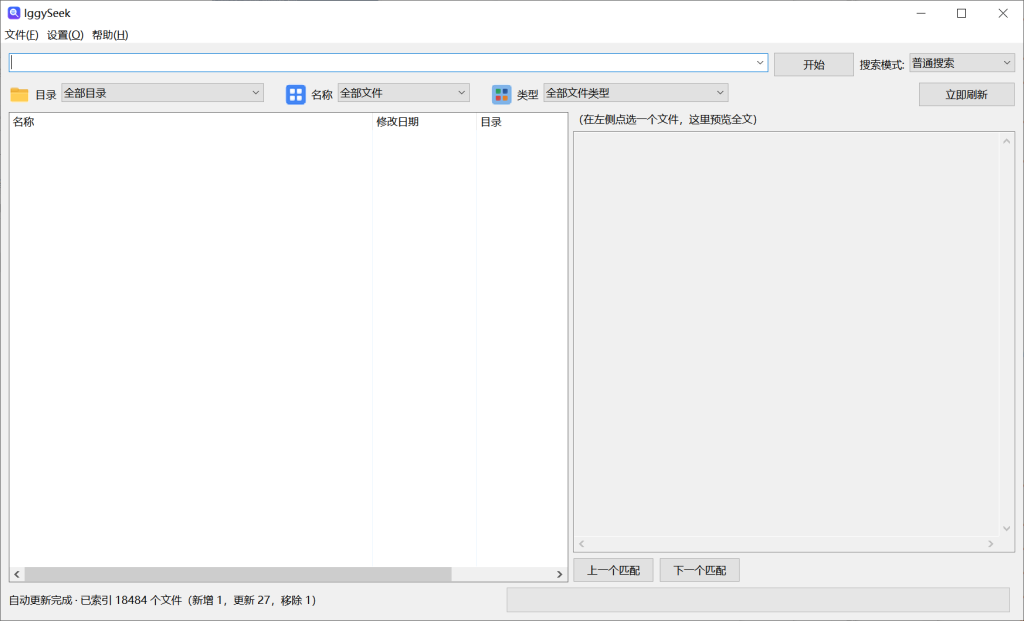1024x621 pixels.
Task: Click preview pane horizontal scrollbar left arrow
Action: tap(581, 543)
